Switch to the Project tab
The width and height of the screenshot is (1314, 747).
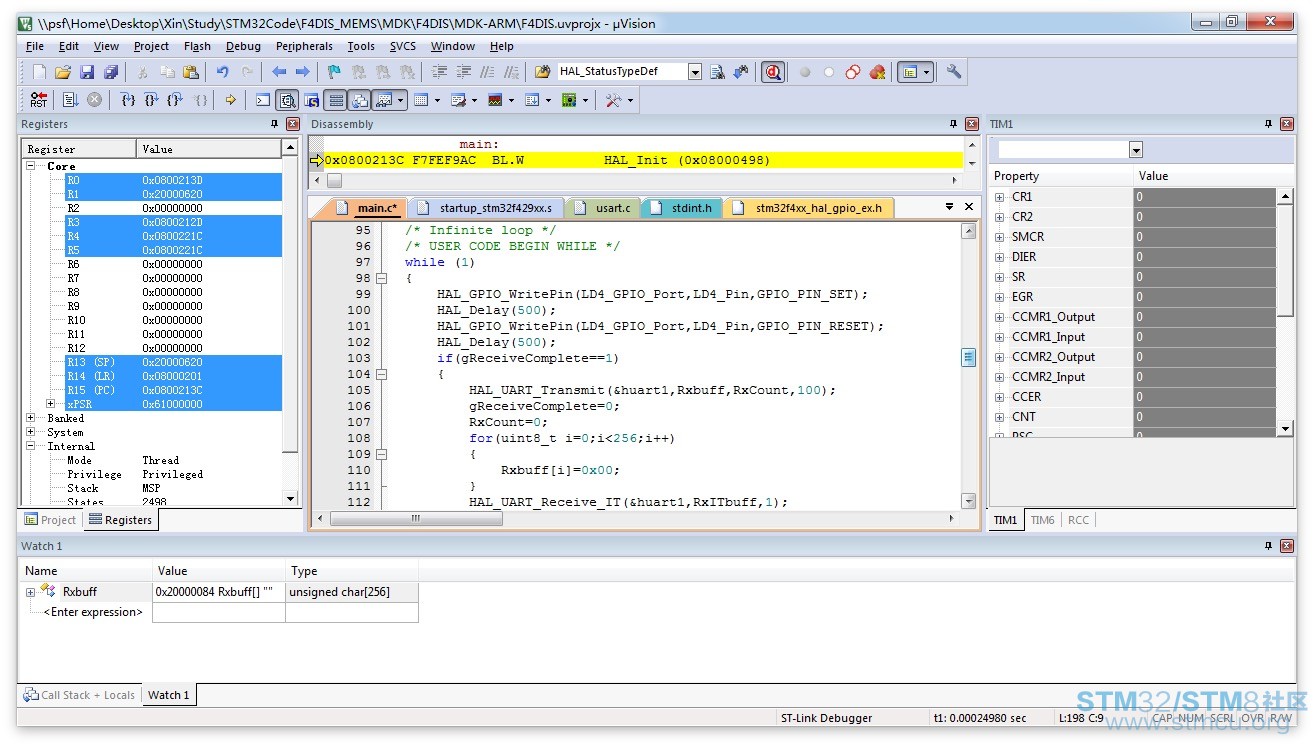[50, 520]
